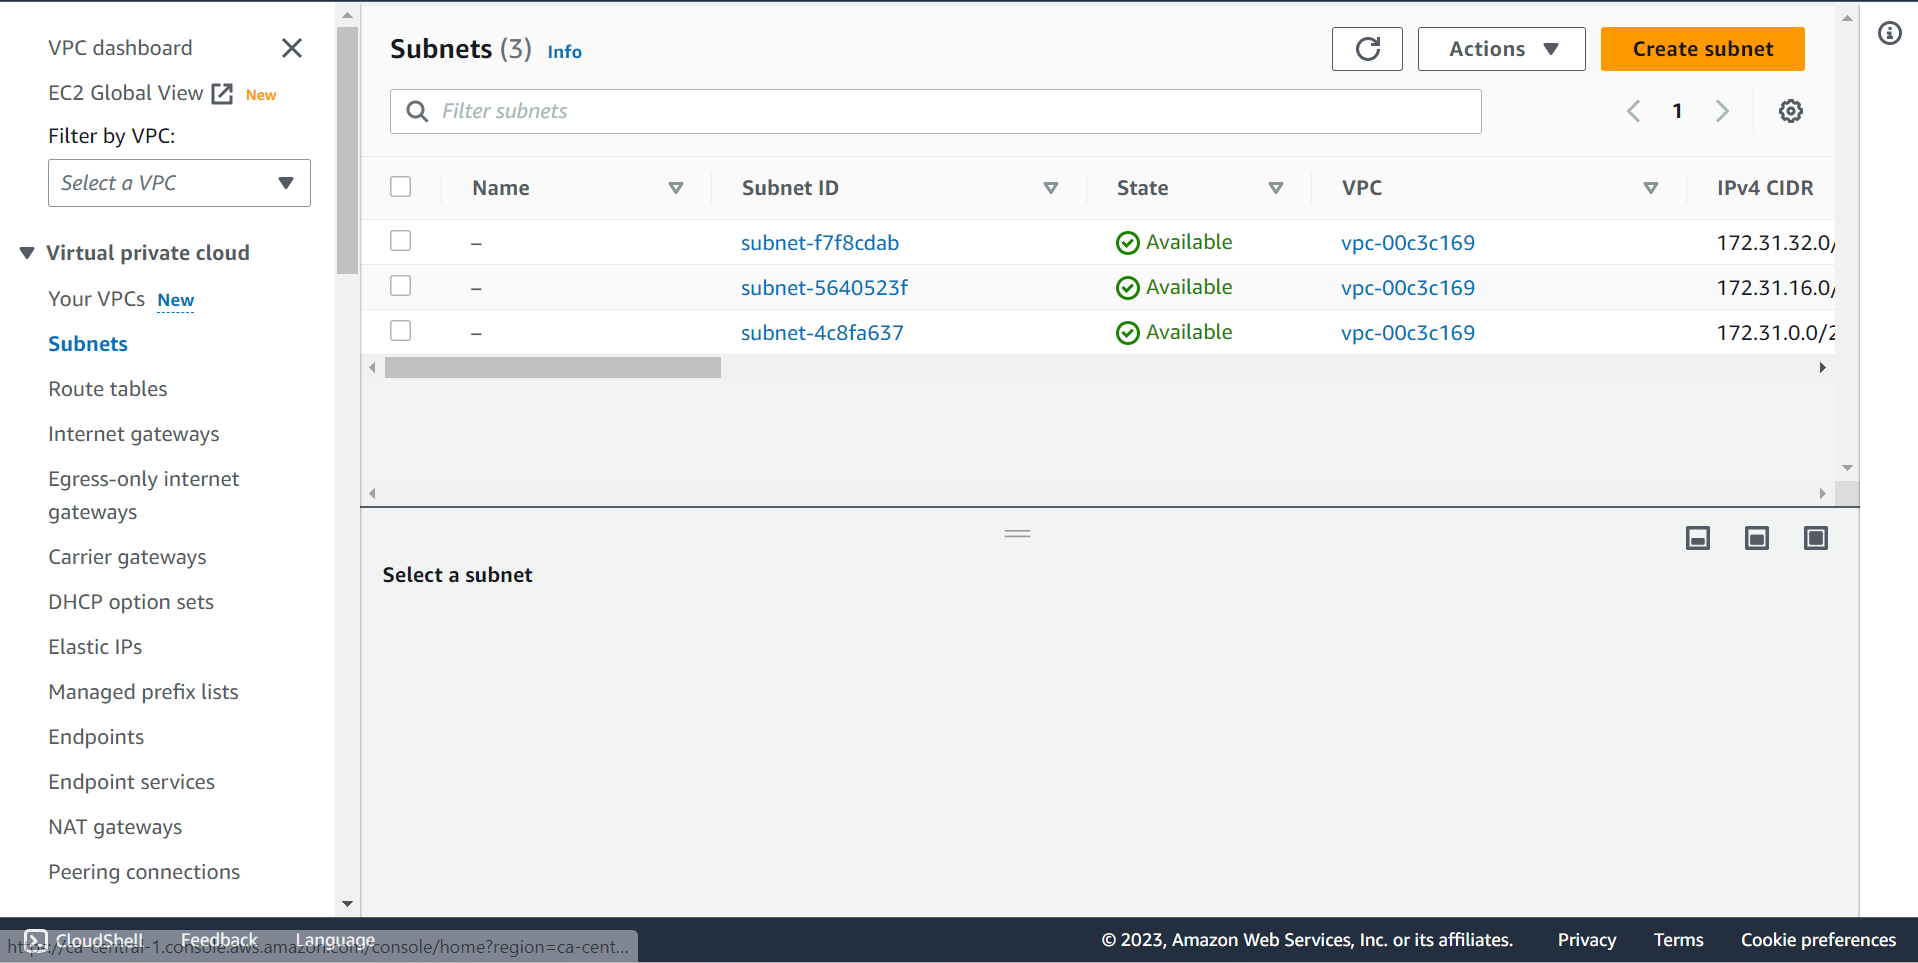The height and width of the screenshot is (963, 1918).
Task: Tick the select-all subnets checkbox
Action: (401, 187)
